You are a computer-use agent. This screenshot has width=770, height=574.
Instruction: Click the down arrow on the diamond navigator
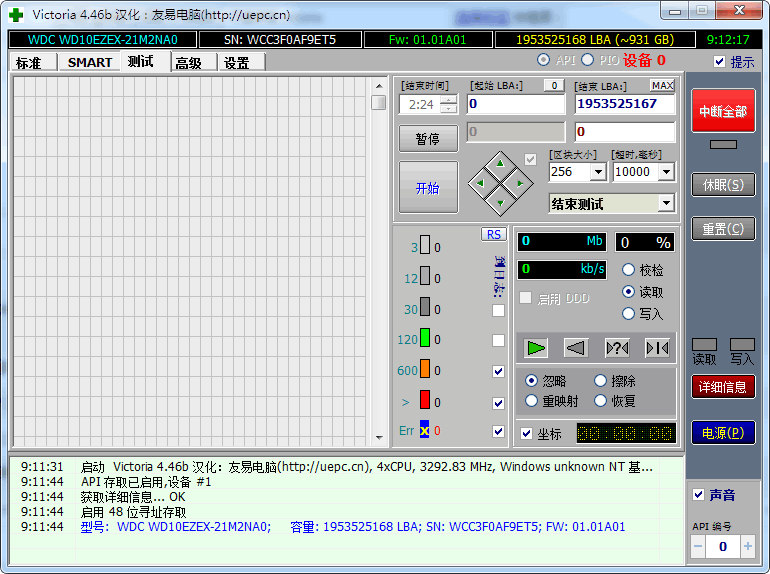pyautogui.click(x=500, y=203)
